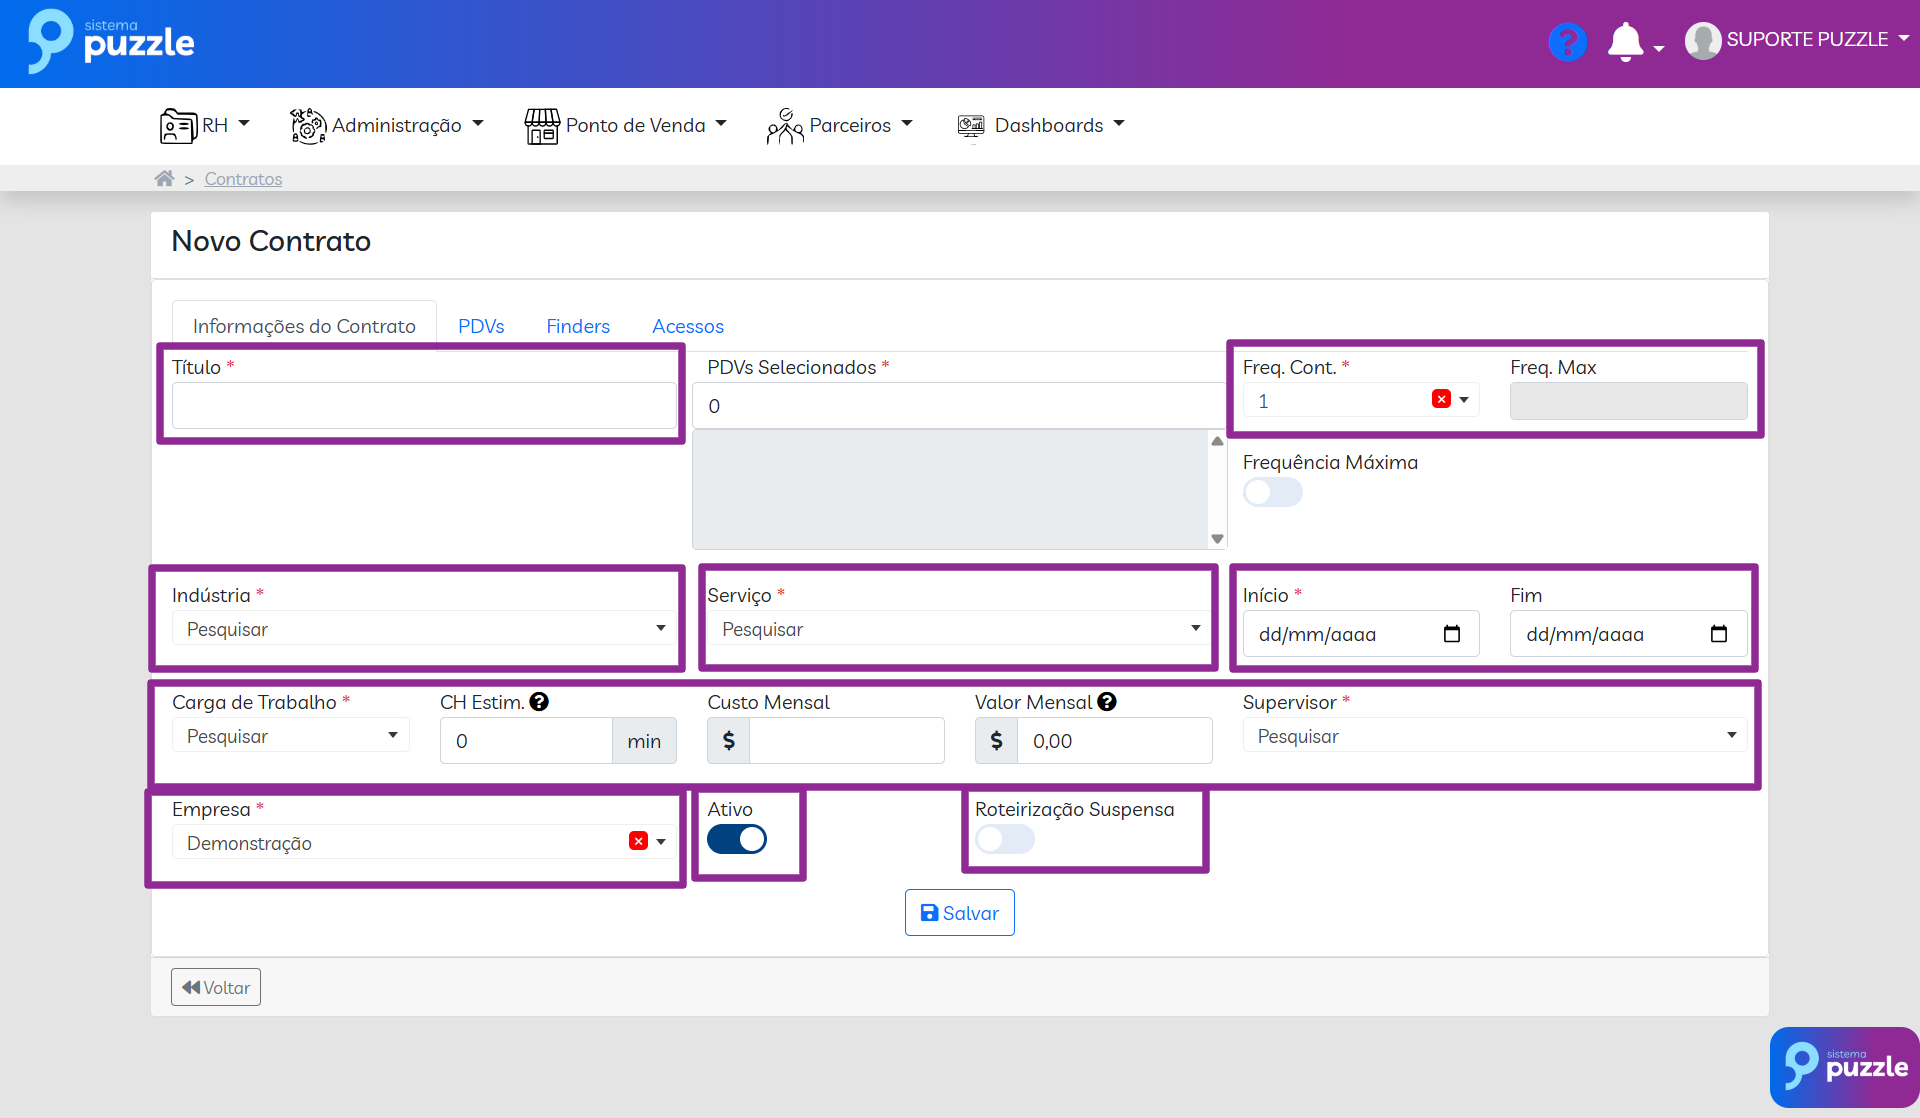
Task: Click the home breadcrumb icon
Action: (164, 178)
